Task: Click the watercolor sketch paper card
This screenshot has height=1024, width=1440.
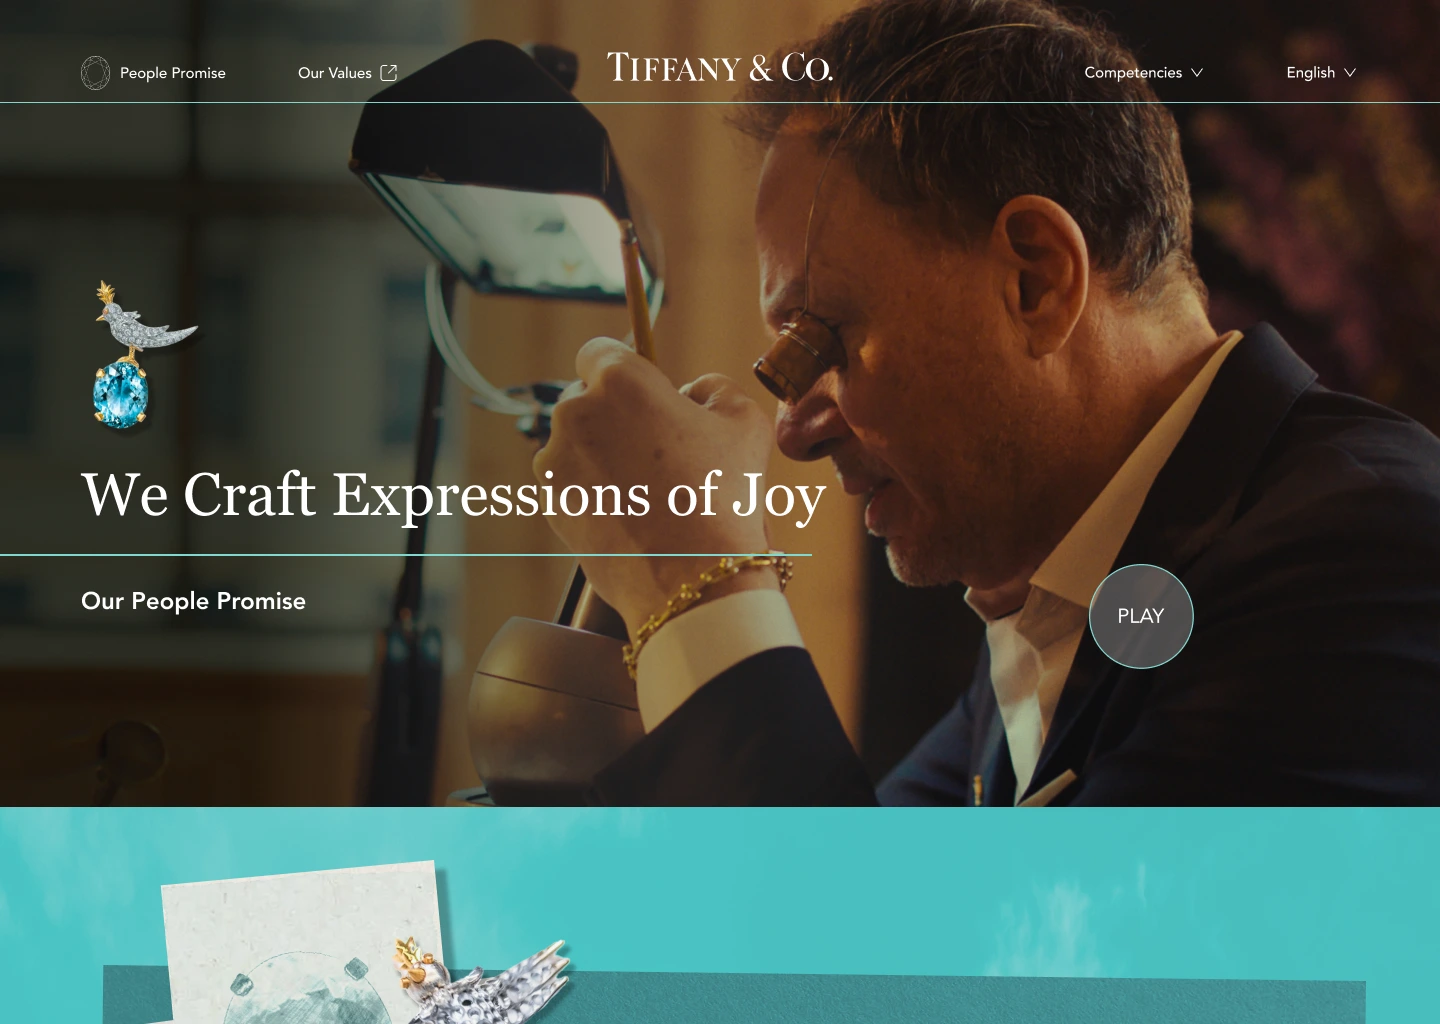Action: (300, 943)
